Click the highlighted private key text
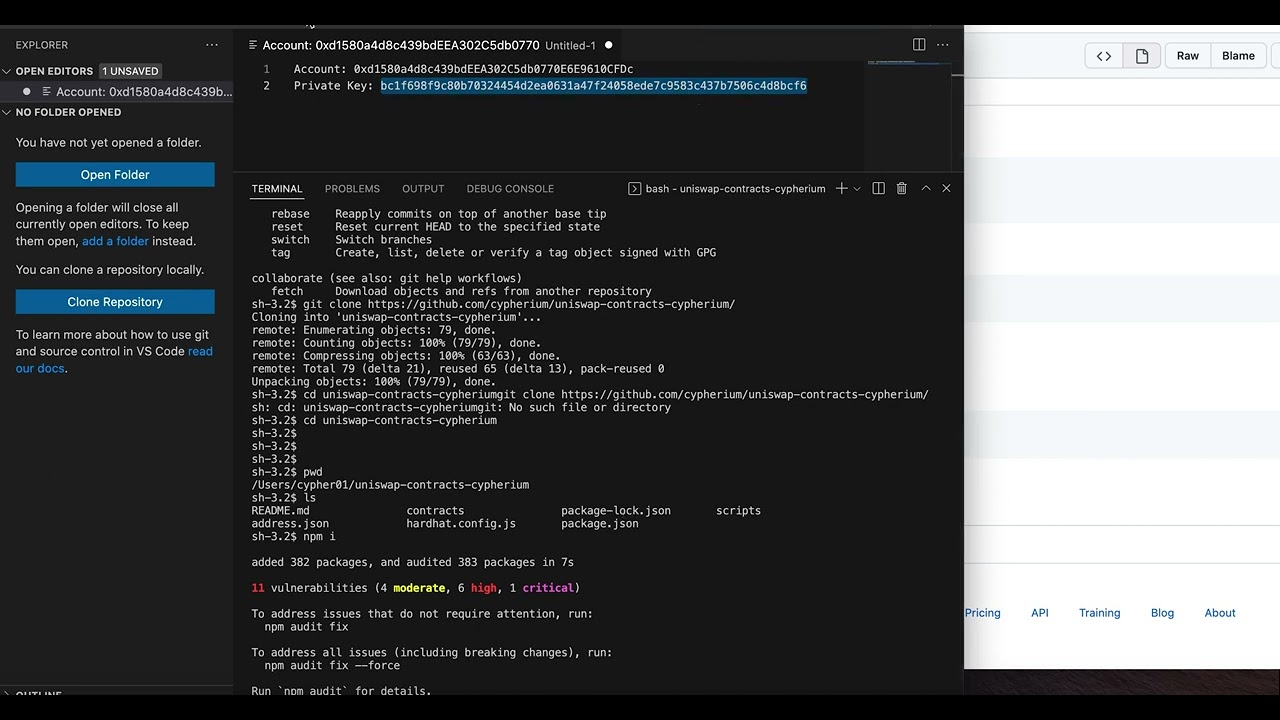The width and height of the screenshot is (1280, 720). point(593,86)
